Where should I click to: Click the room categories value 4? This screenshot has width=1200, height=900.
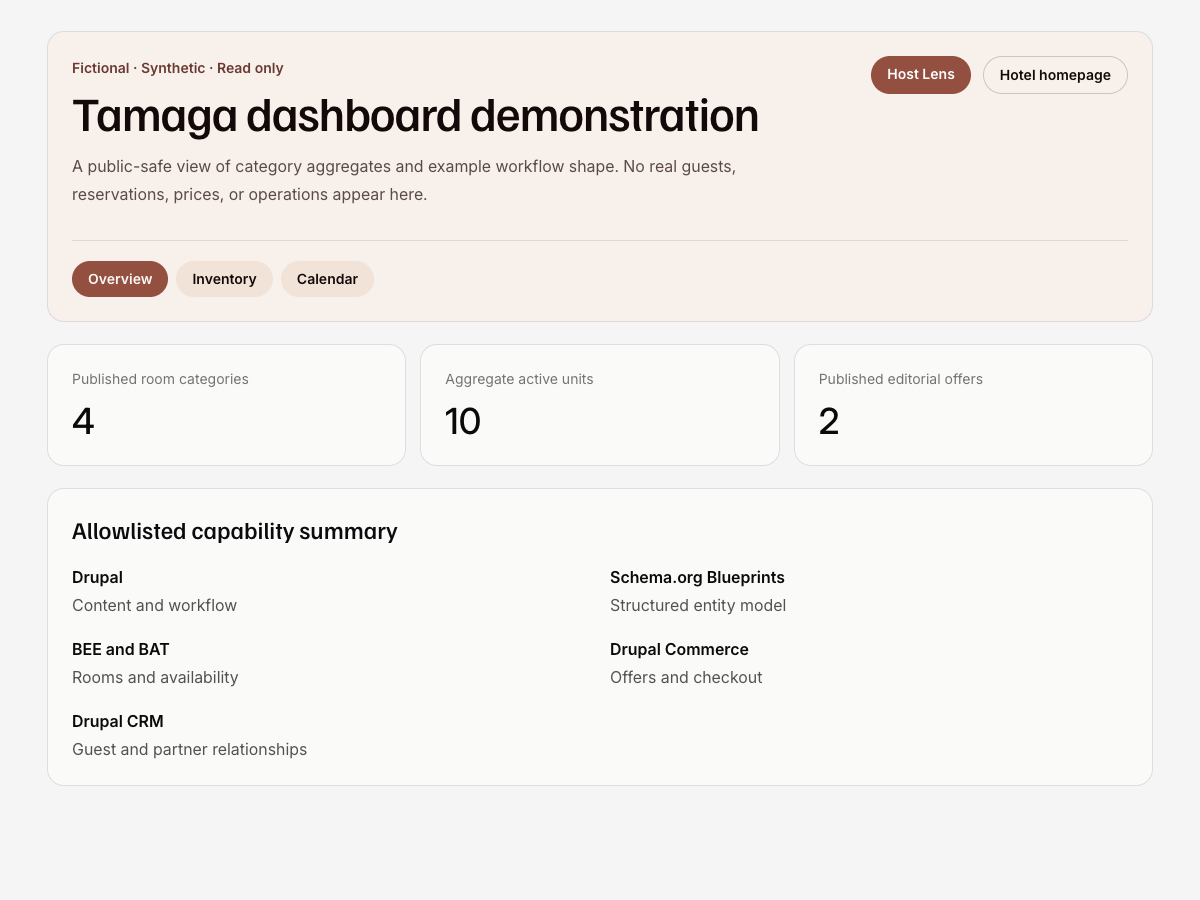(x=83, y=421)
